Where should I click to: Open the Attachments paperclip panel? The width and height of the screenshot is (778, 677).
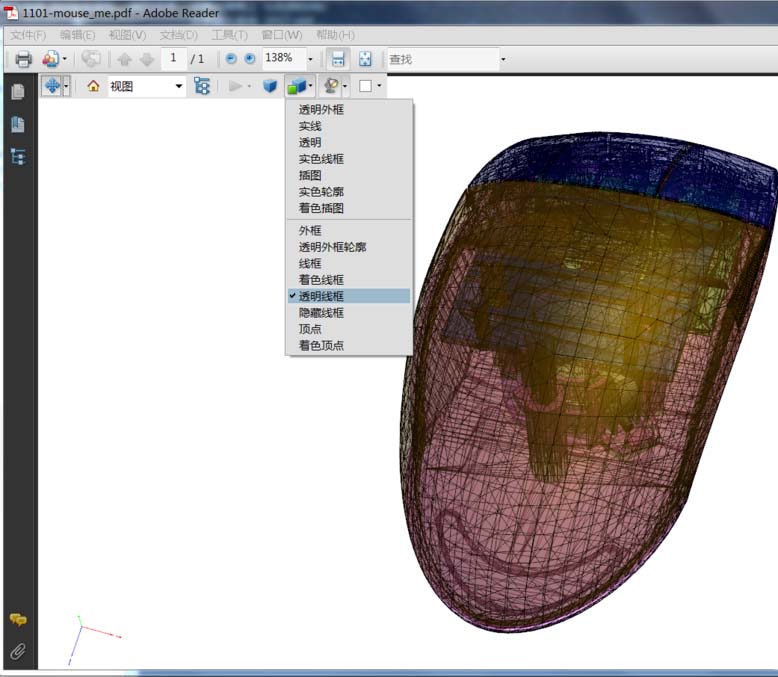pyautogui.click(x=18, y=652)
